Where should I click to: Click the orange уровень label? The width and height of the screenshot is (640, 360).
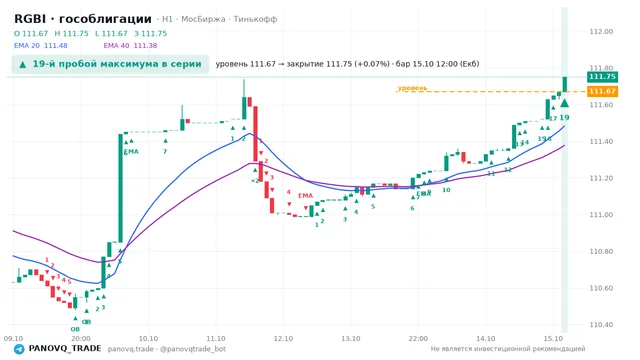[412, 88]
